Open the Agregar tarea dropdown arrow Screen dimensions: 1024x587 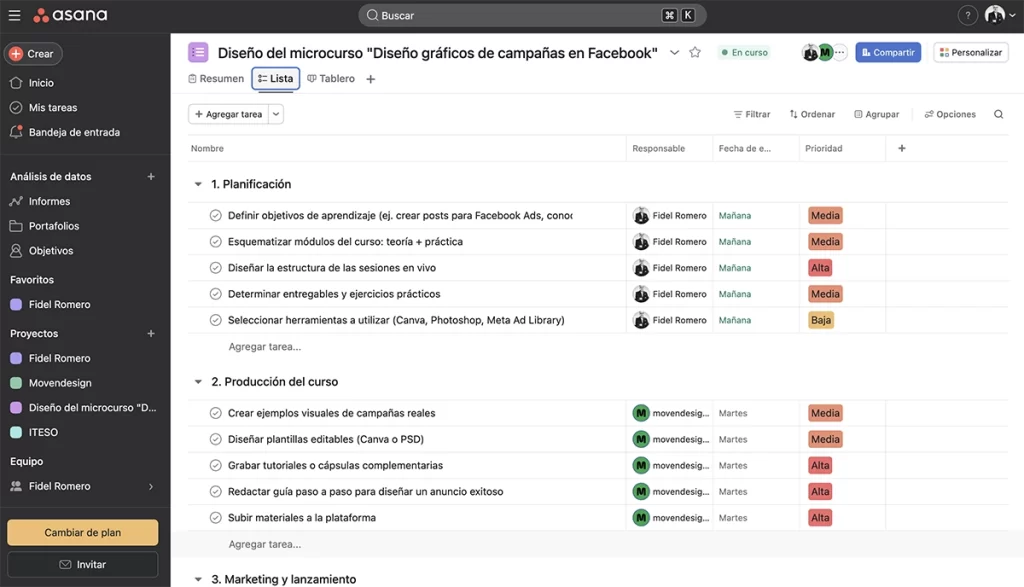tap(277, 115)
